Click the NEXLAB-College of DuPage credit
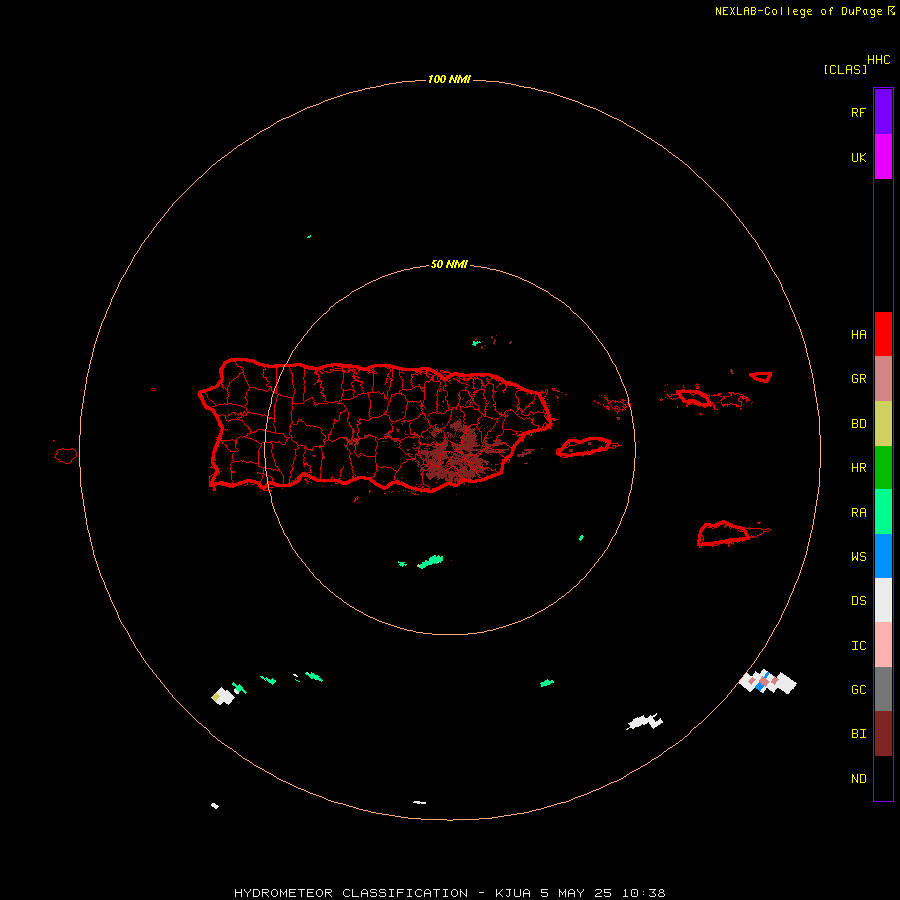This screenshot has height=900, width=900. [798, 11]
